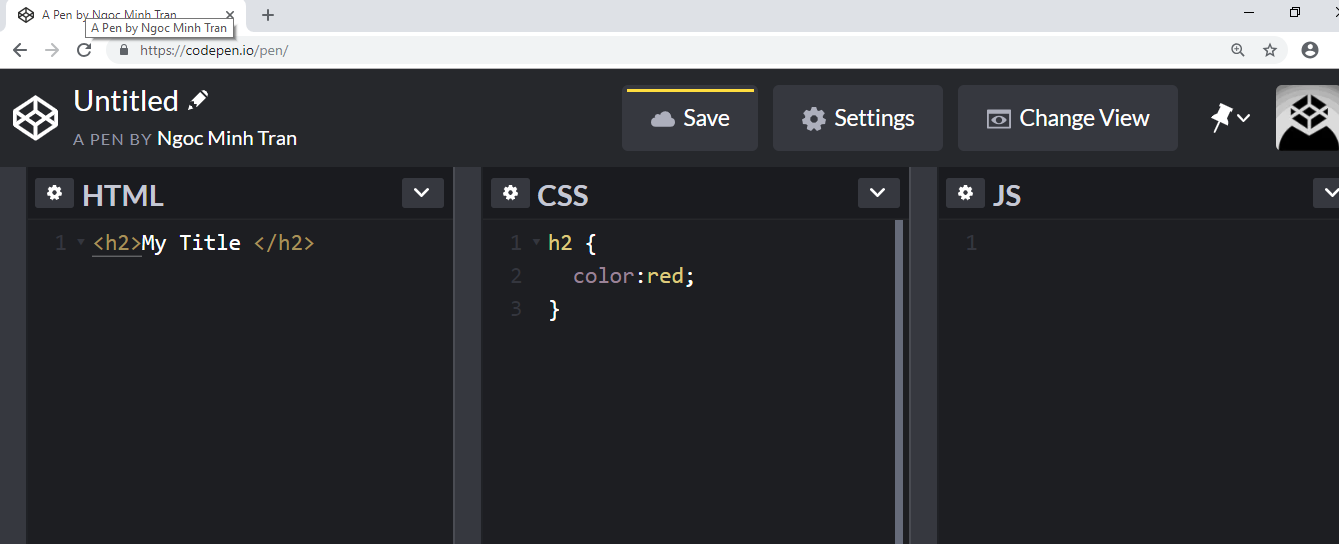Click the Change View button
1339x544 pixels.
(1068, 118)
